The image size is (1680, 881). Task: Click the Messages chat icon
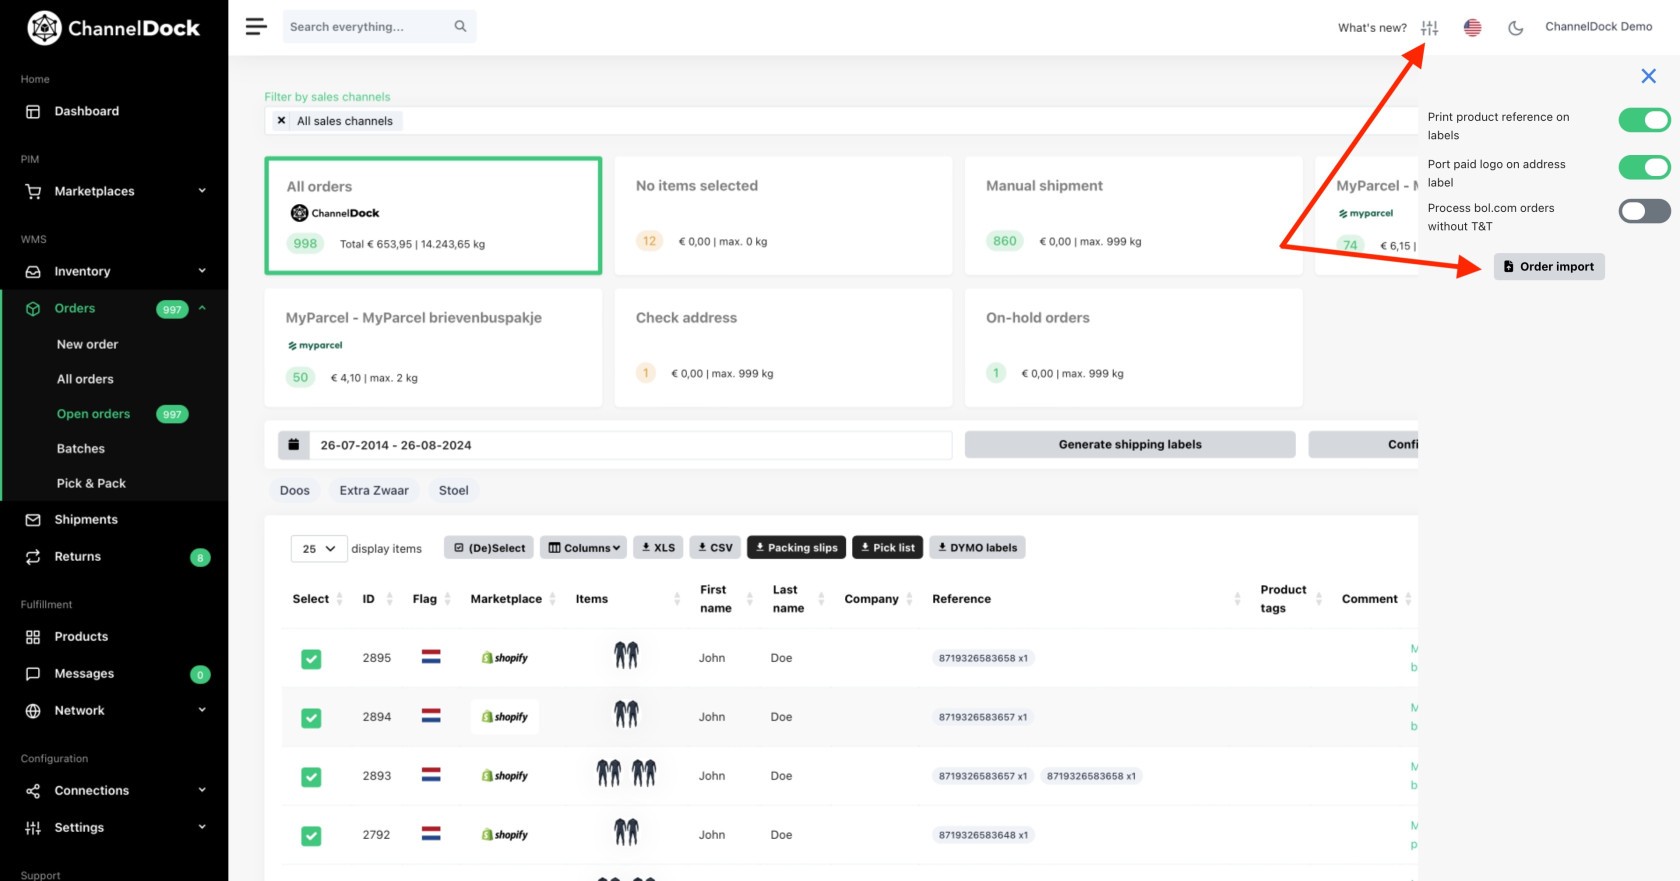[x=33, y=674]
